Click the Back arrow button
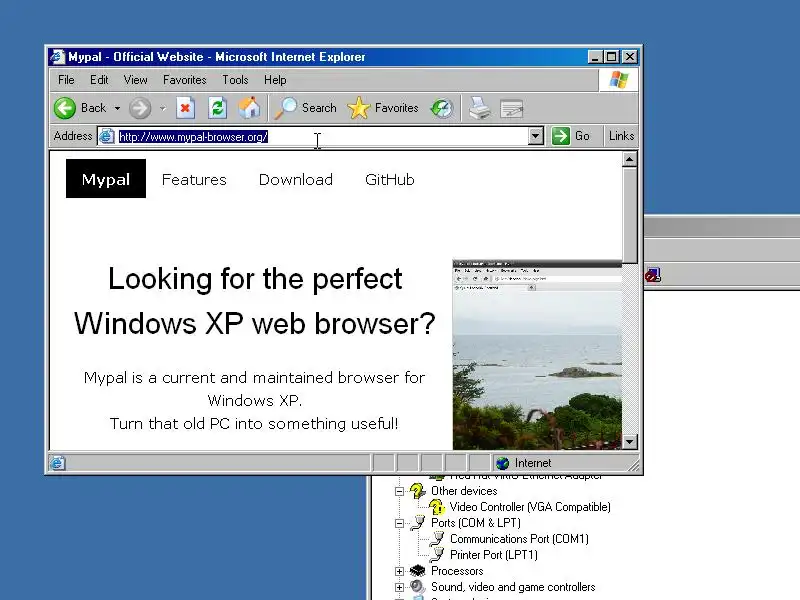 pyautogui.click(x=65, y=108)
